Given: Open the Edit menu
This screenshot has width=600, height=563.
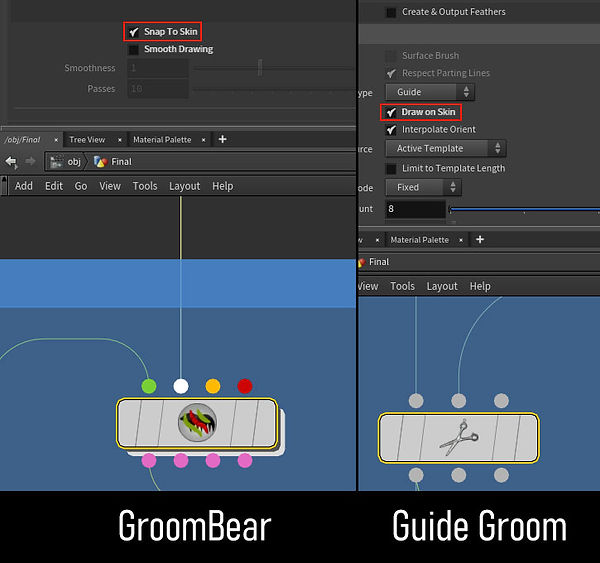Looking at the screenshot, I should pyautogui.click(x=54, y=186).
